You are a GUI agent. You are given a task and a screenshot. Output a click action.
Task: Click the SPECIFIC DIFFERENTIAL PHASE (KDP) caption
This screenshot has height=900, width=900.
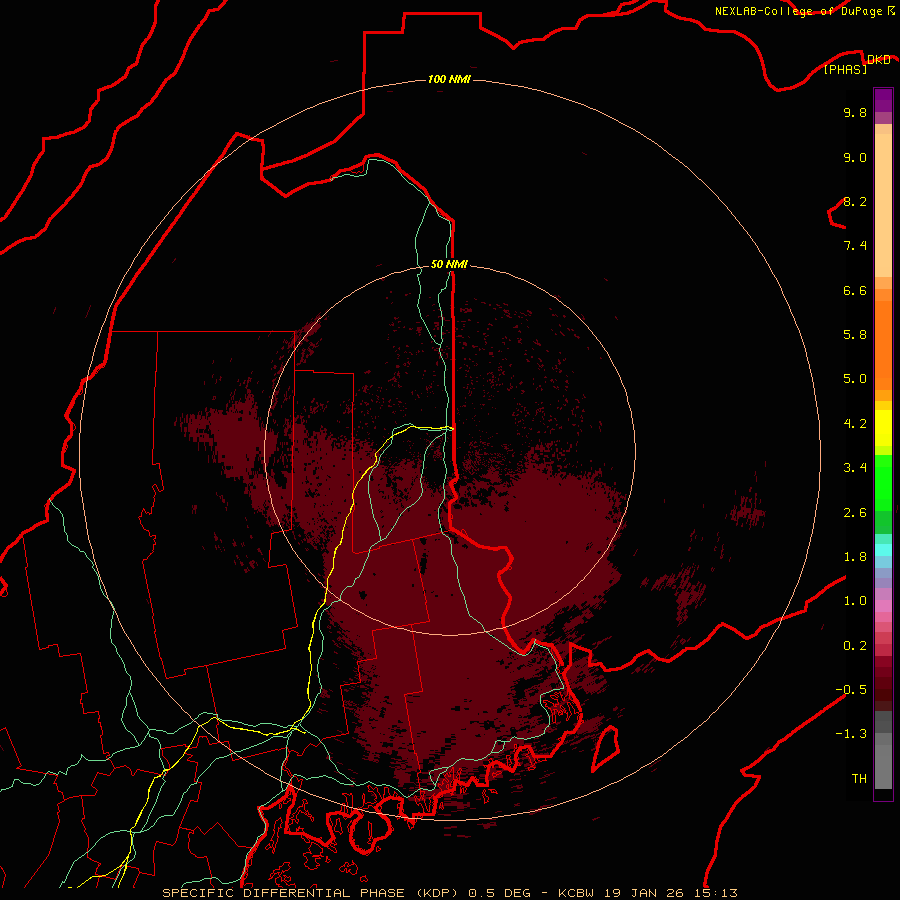(x=313, y=893)
